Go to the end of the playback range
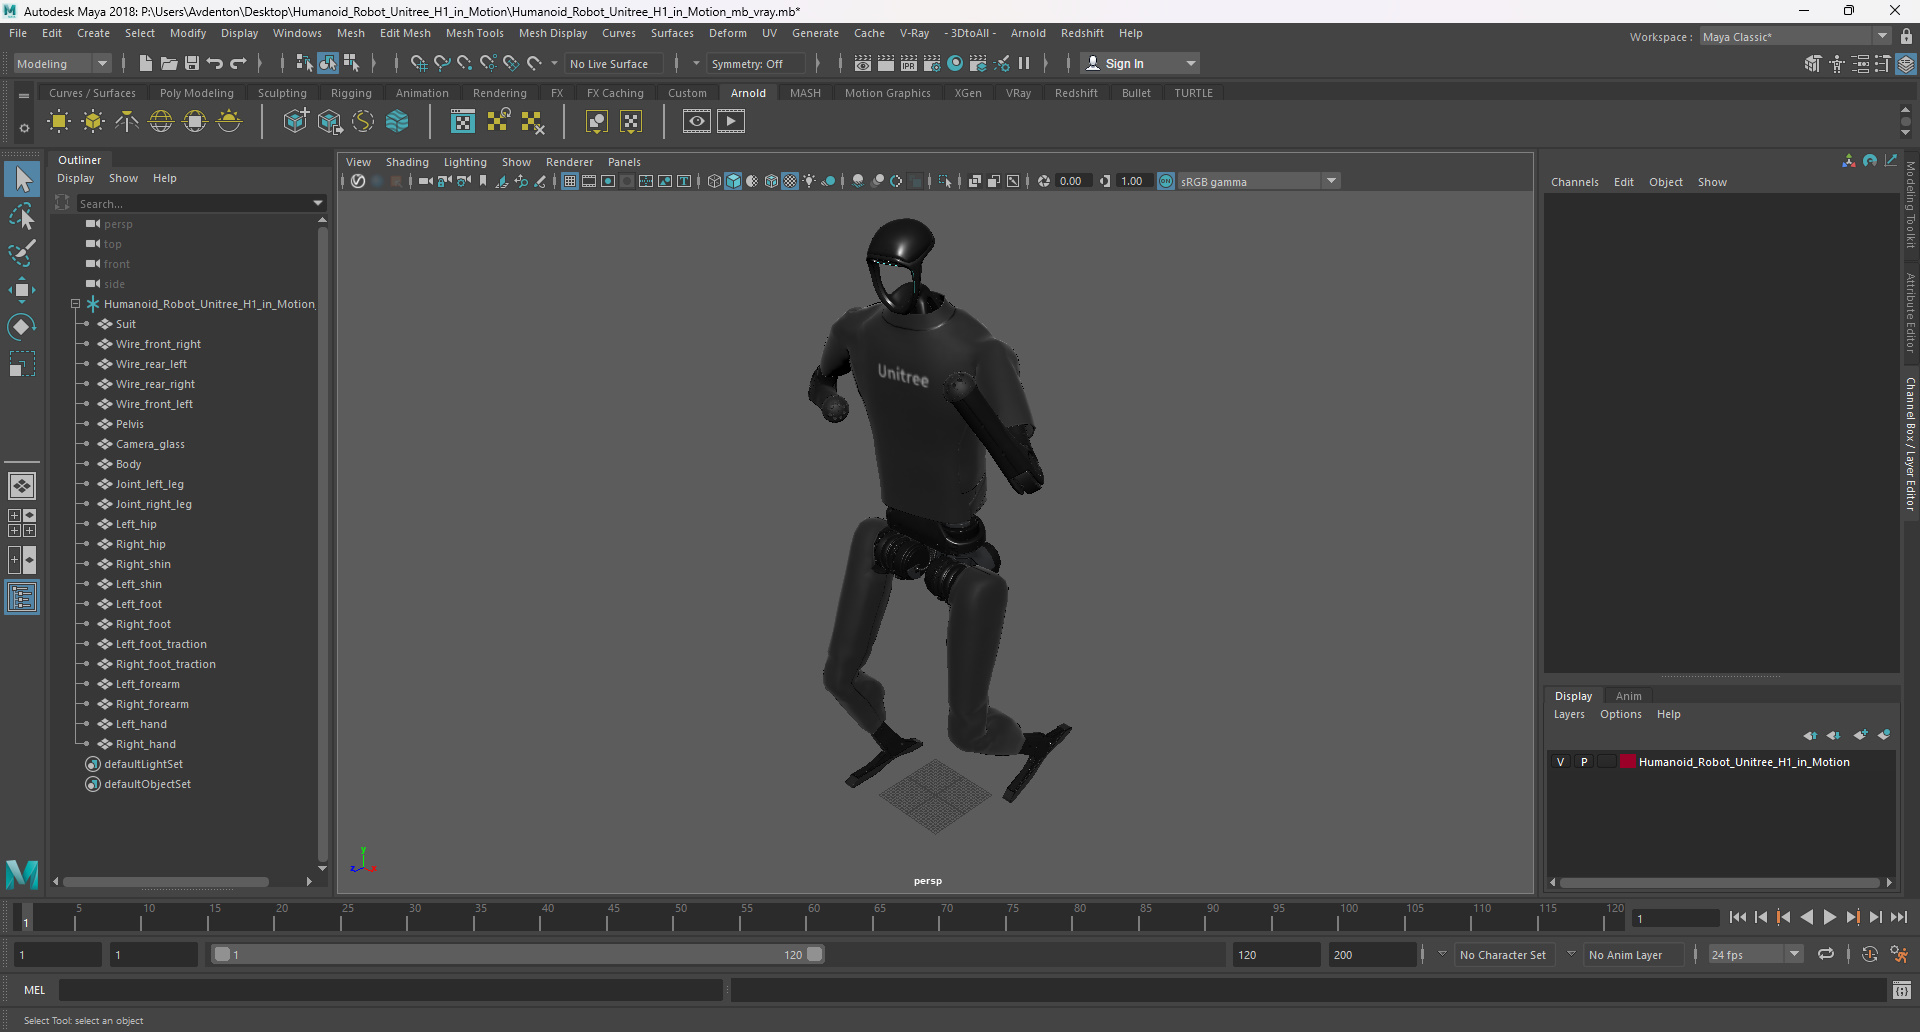Image resolution: width=1920 pixels, height=1032 pixels. point(1898,917)
